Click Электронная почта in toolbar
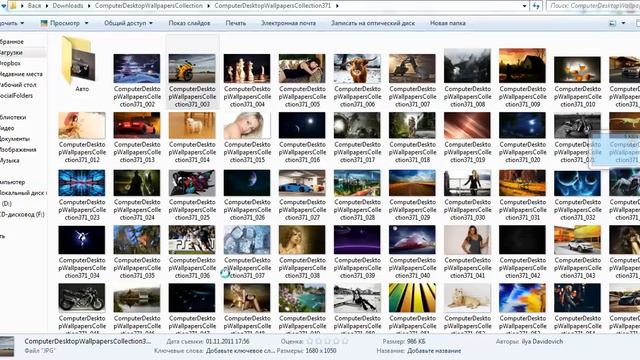Viewport: 640px width, 360px height. [x=288, y=23]
